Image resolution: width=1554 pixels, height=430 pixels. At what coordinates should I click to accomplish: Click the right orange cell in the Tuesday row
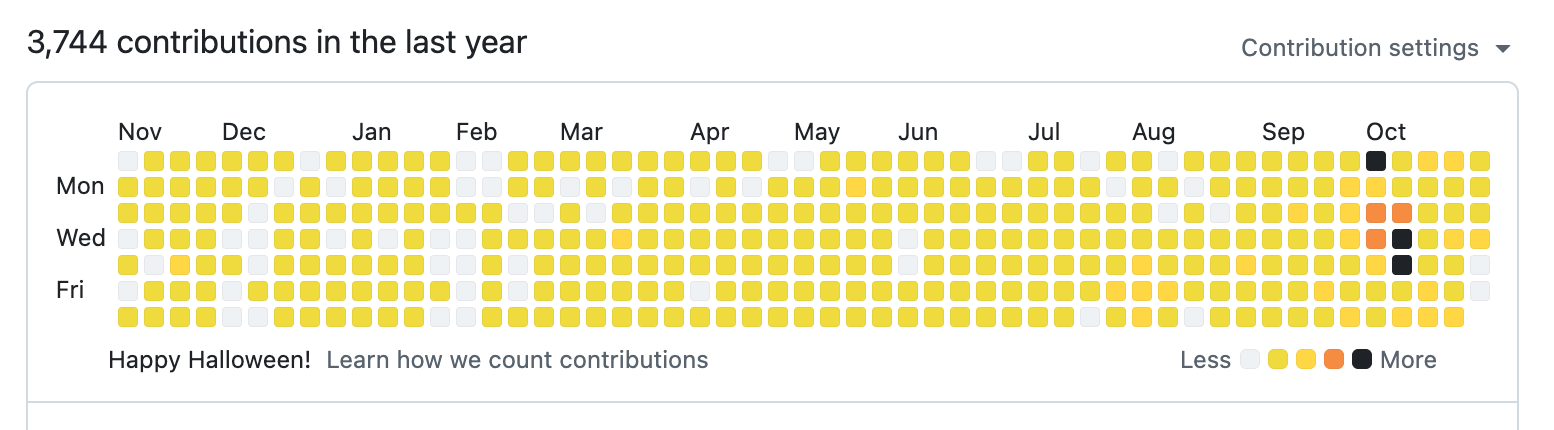[x=1402, y=213]
